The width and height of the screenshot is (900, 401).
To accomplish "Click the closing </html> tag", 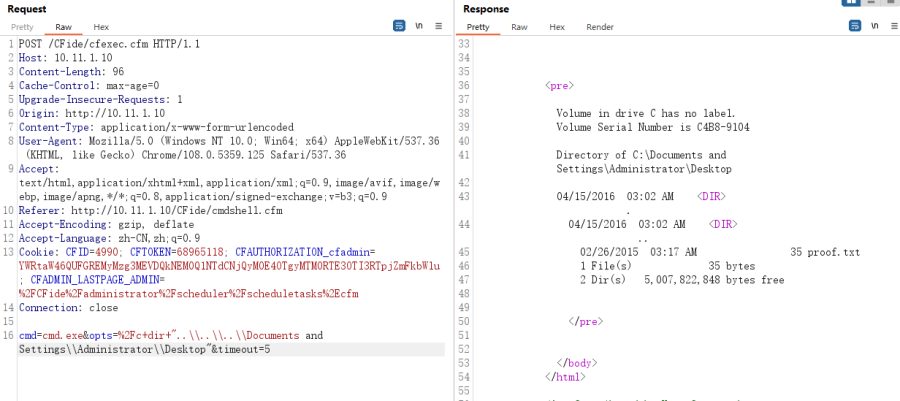I will tap(565, 377).
